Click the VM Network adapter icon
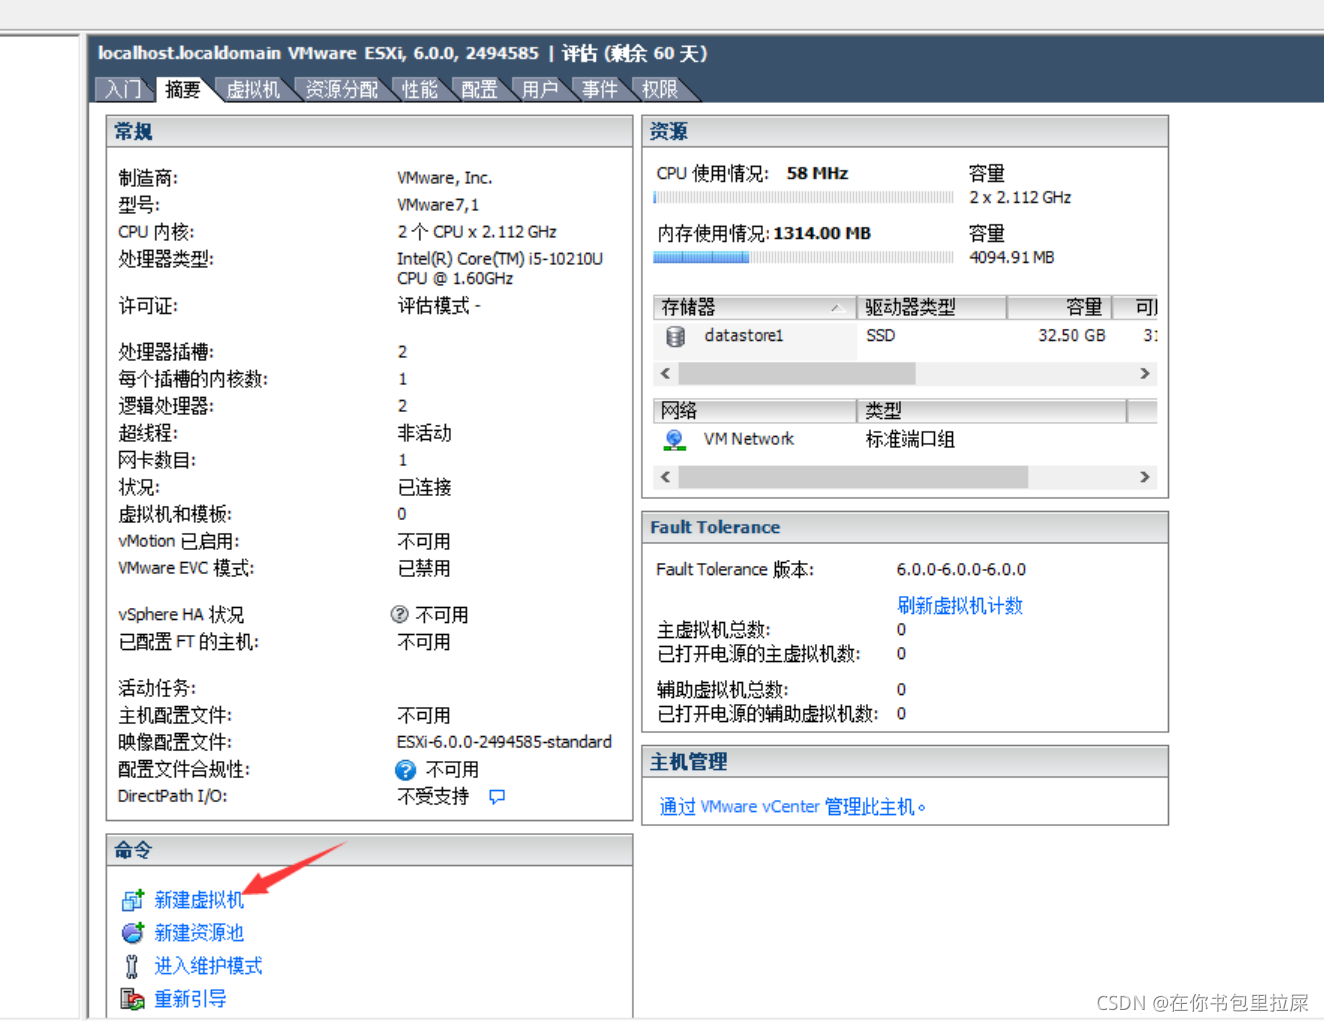 coord(673,439)
